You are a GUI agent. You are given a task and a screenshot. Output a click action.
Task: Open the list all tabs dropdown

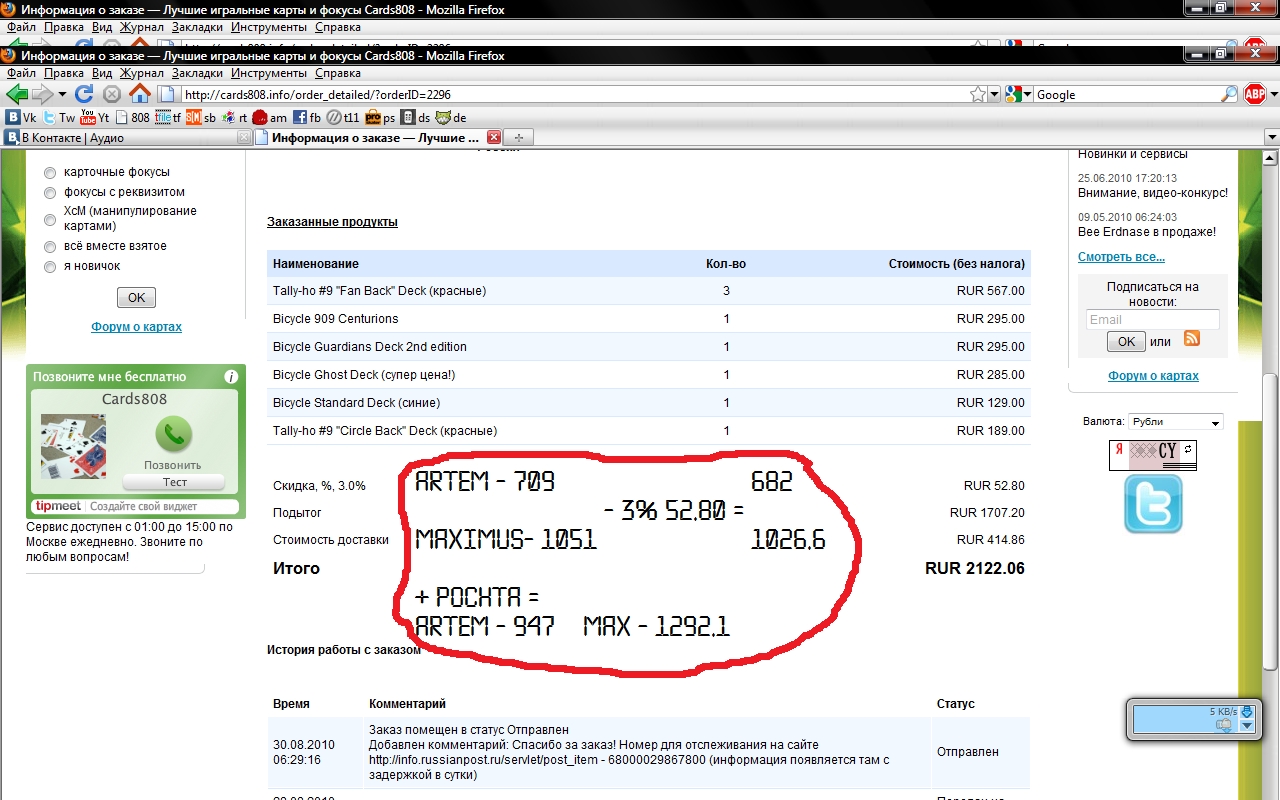(1271, 137)
